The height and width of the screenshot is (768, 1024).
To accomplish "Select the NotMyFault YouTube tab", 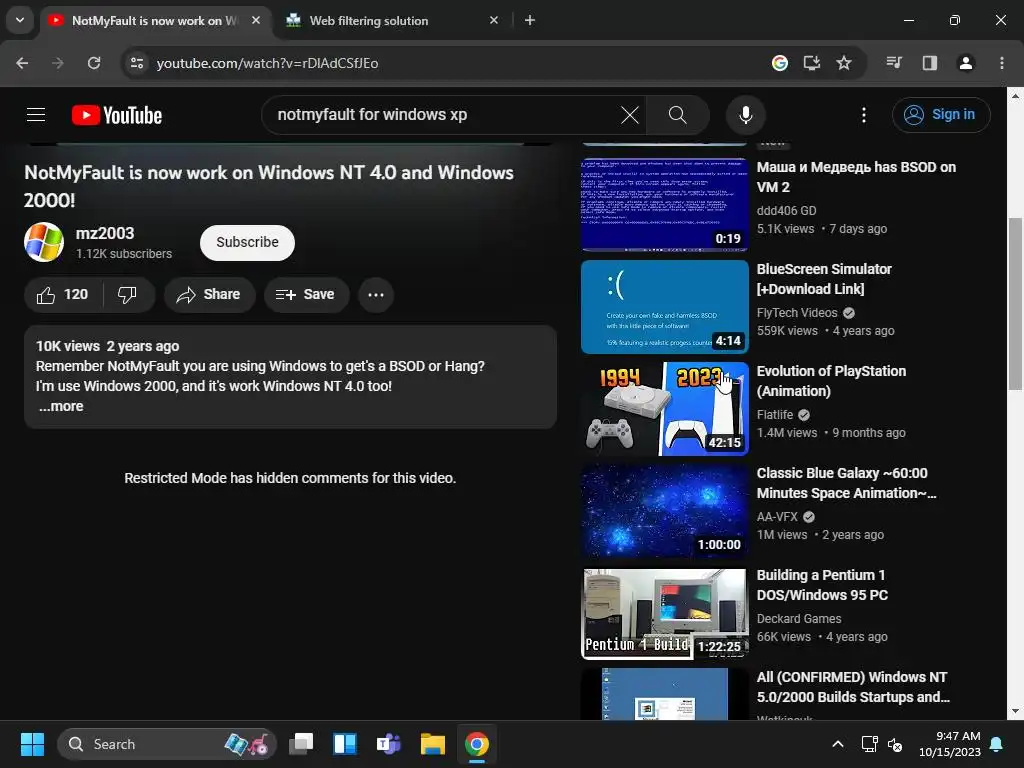I will (155, 20).
